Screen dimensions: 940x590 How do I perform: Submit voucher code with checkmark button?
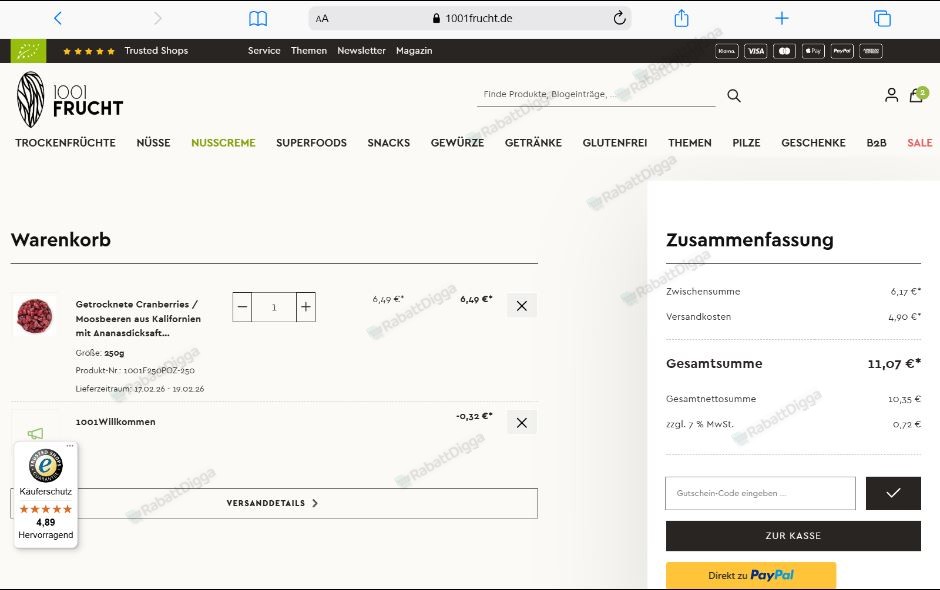[893, 493]
